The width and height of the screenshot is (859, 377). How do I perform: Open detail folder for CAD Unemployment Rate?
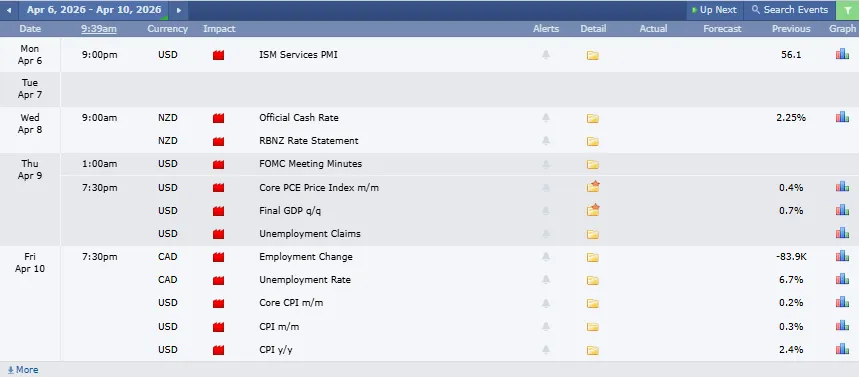pyautogui.click(x=593, y=280)
